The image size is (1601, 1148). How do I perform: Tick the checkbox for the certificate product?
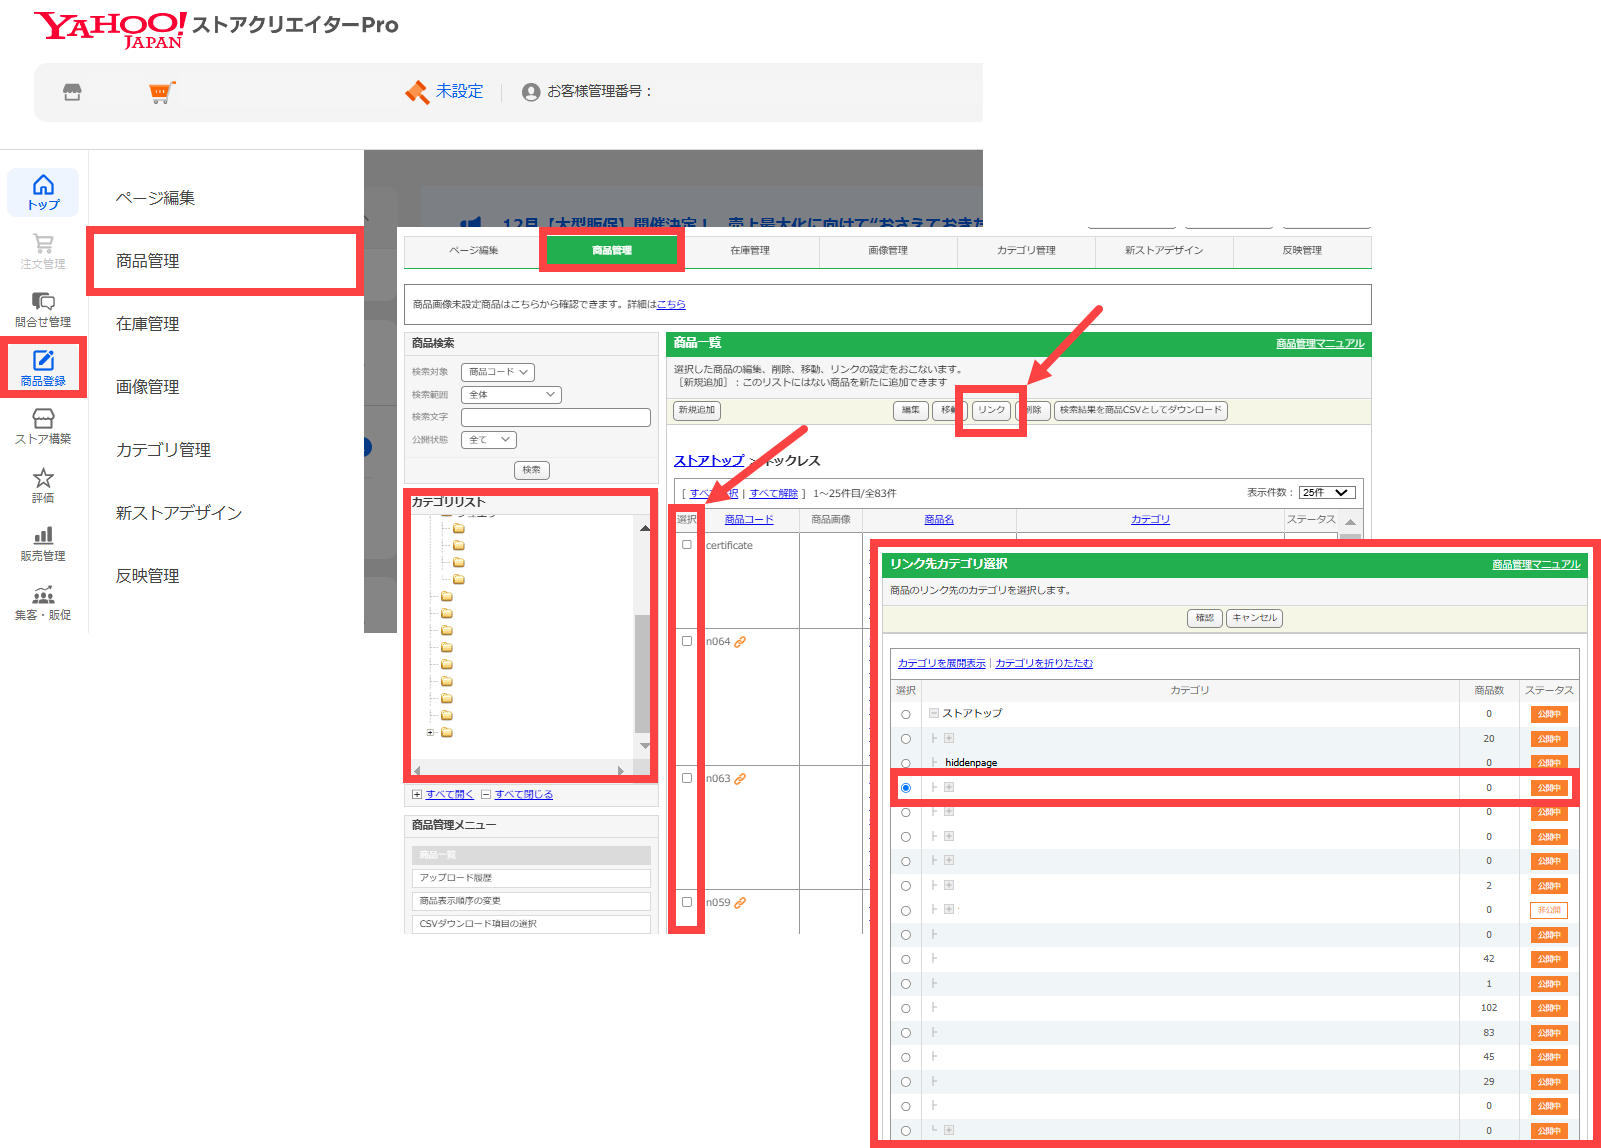pos(687,545)
